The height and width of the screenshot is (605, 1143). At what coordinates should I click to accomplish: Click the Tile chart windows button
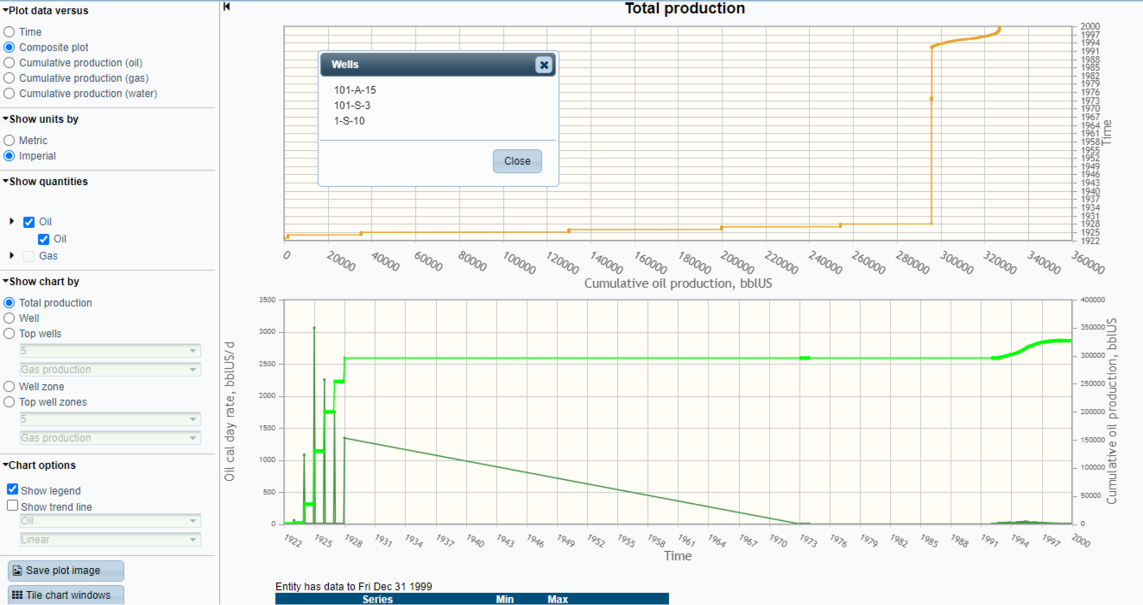pos(66,595)
